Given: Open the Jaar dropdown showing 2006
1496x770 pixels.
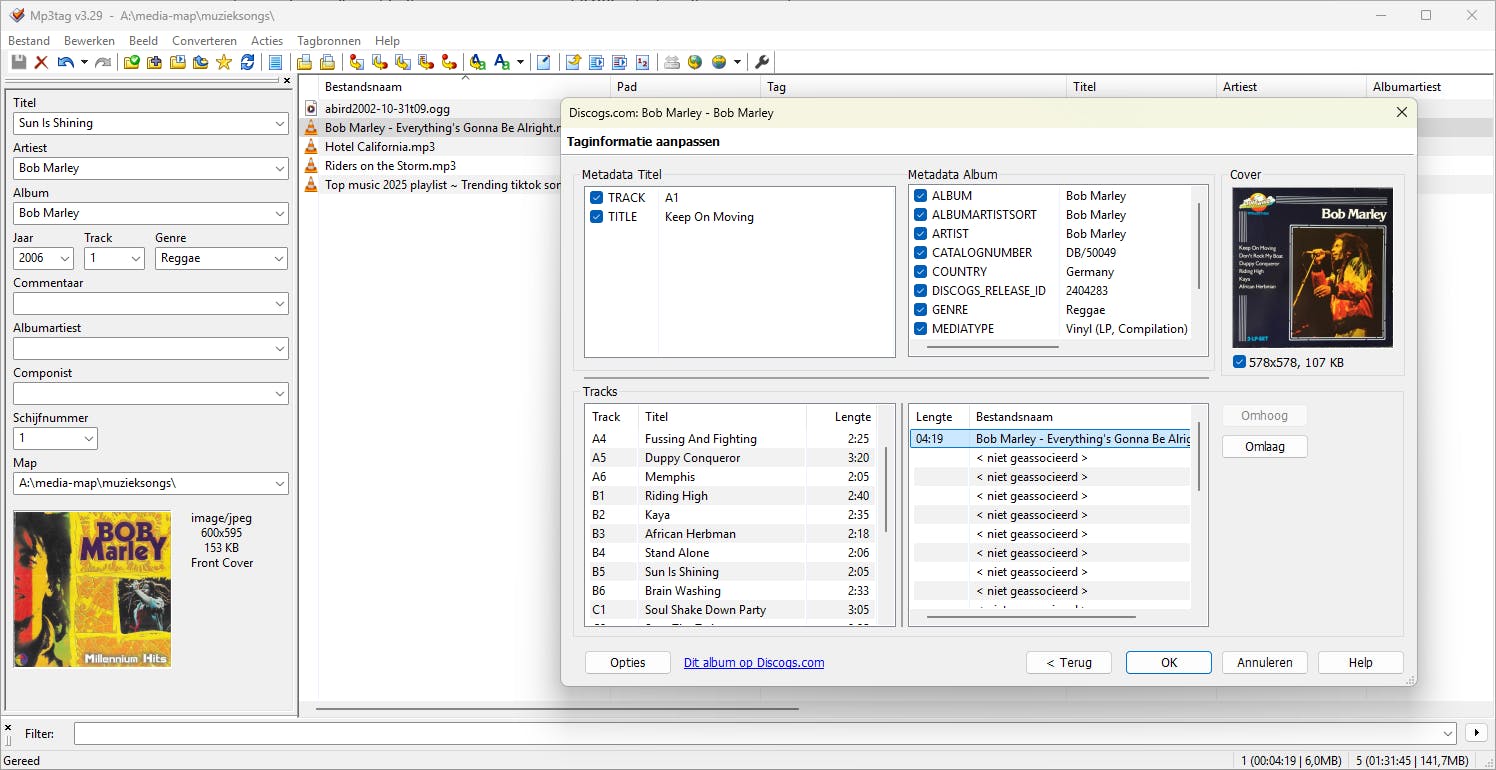Looking at the screenshot, I should (x=65, y=258).
